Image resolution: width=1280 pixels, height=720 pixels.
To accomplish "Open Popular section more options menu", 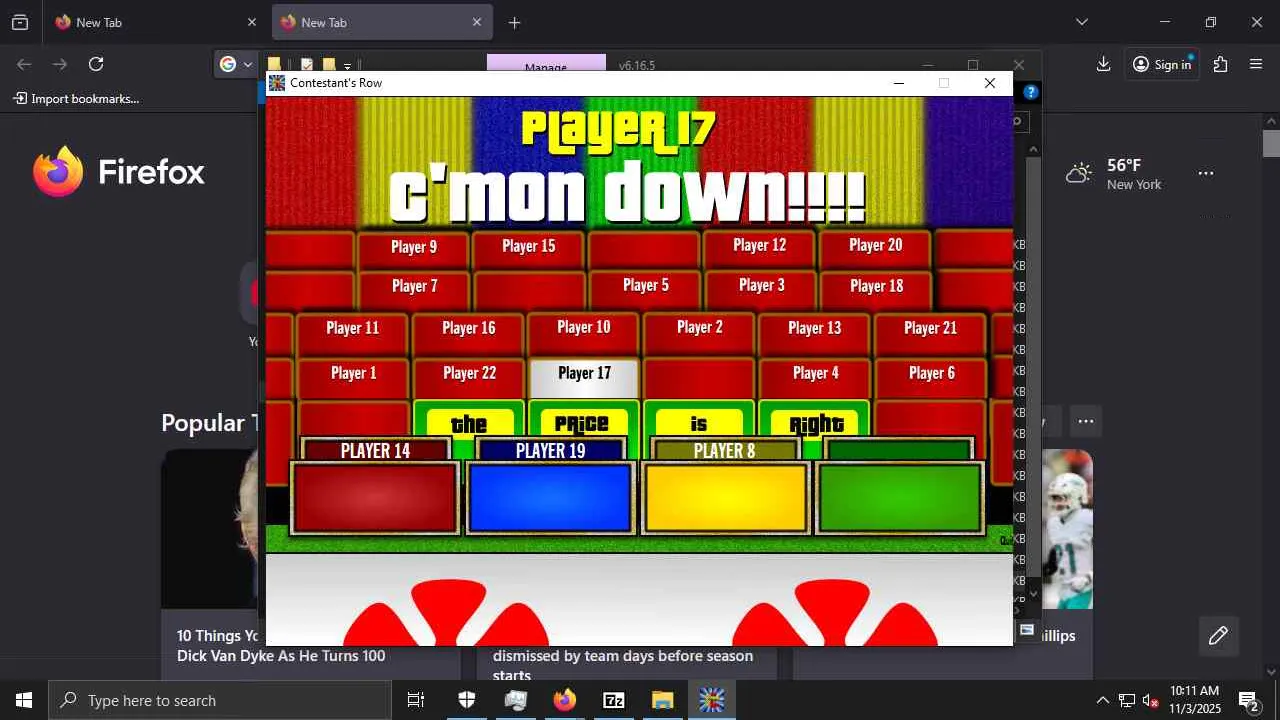I will [1085, 421].
